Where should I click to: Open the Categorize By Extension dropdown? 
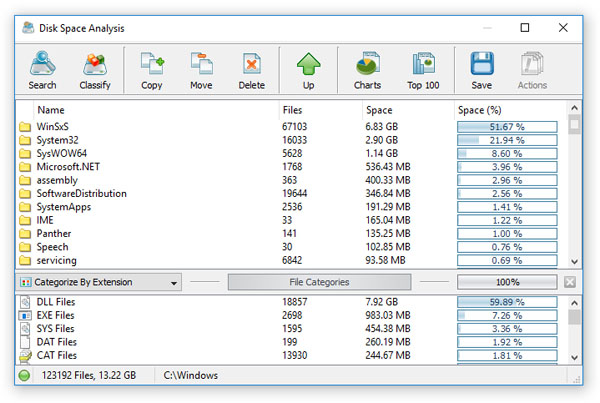pos(99,282)
